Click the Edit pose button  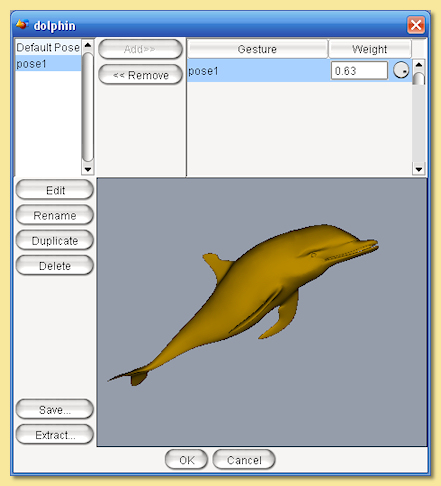[55, 190]
